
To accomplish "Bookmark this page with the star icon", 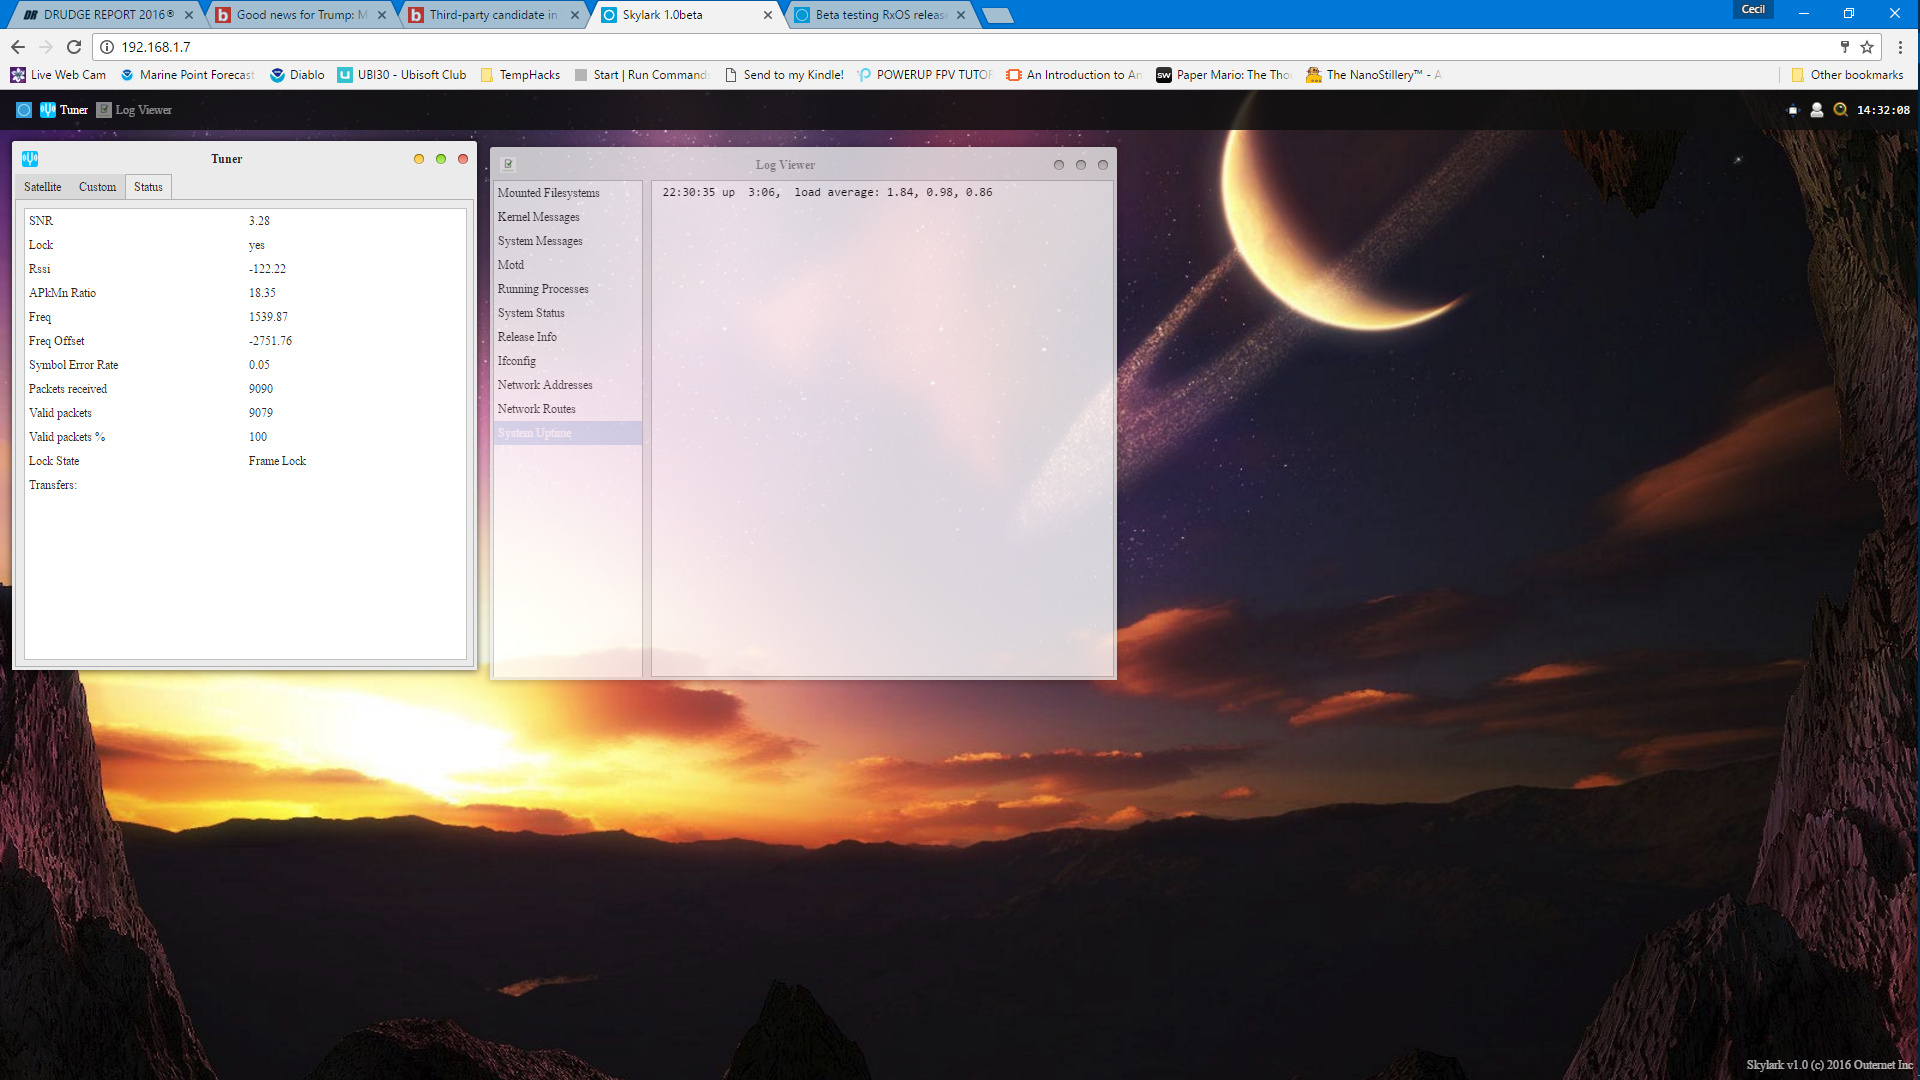I will [1867, 47].
